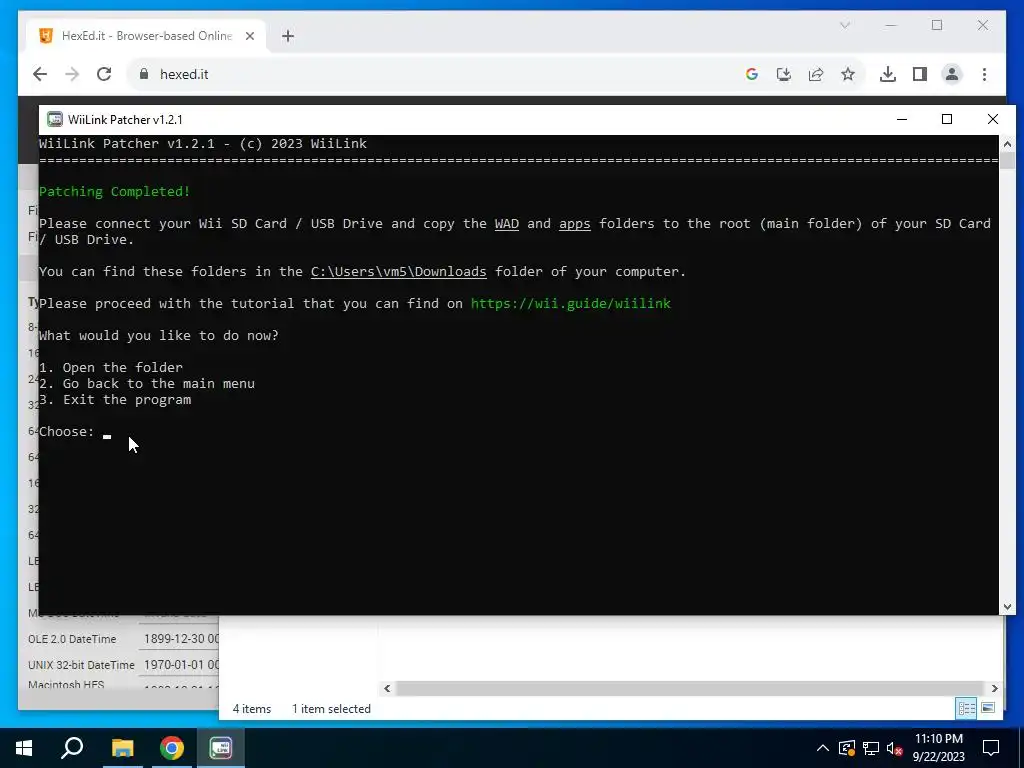Click the Google icon in address bar
Viewport: 1024px width, 768px height.
(x=752, y=74)
